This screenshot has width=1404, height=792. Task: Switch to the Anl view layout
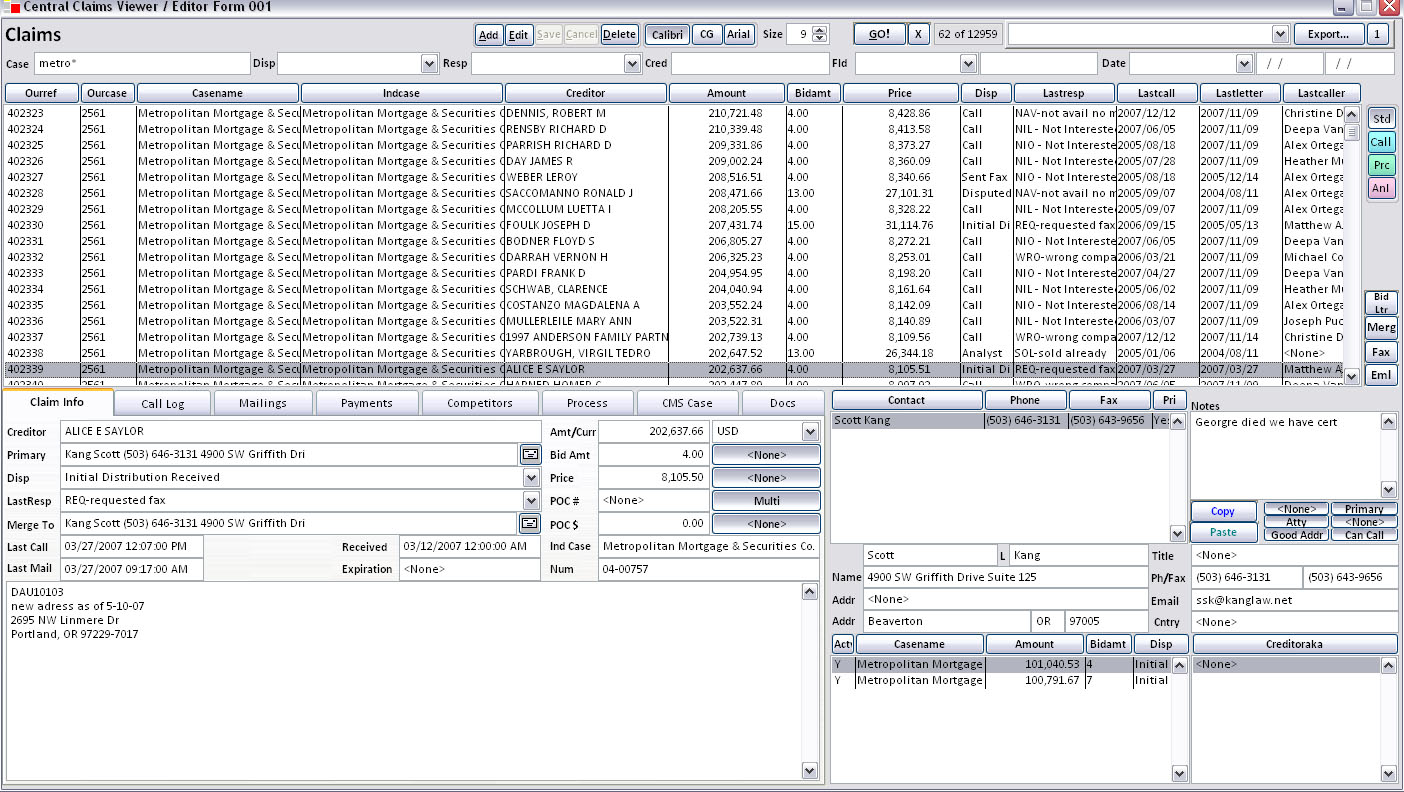coord(1381,188)
